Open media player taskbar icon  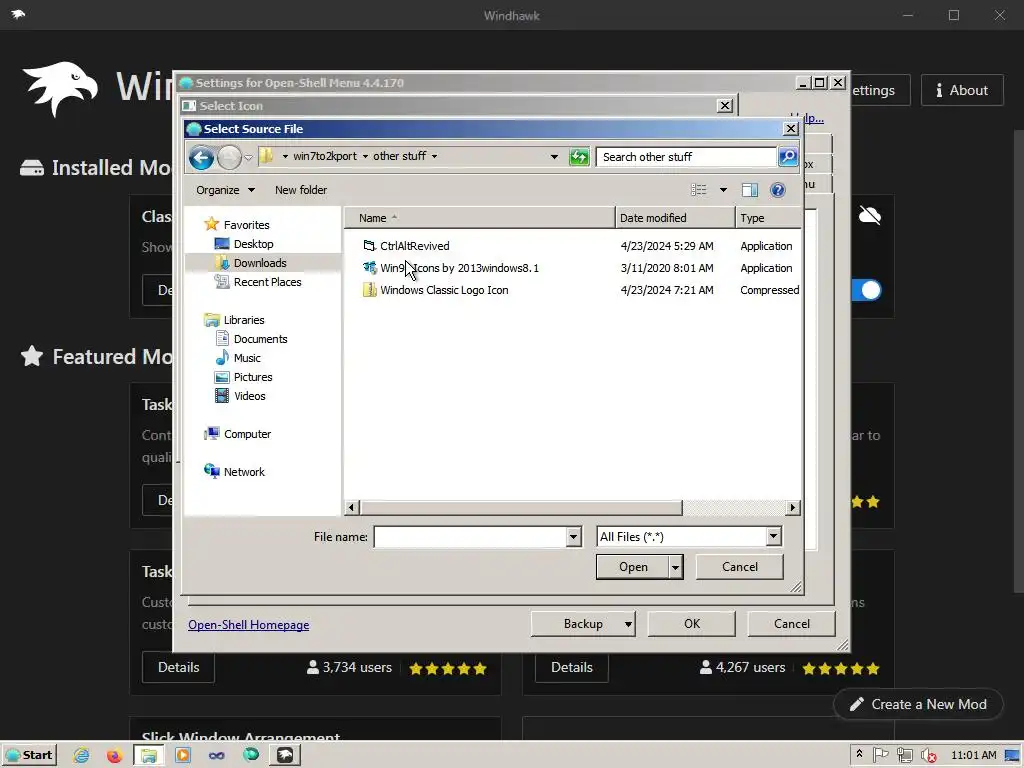pyautogui.click(x=183, y=756)
